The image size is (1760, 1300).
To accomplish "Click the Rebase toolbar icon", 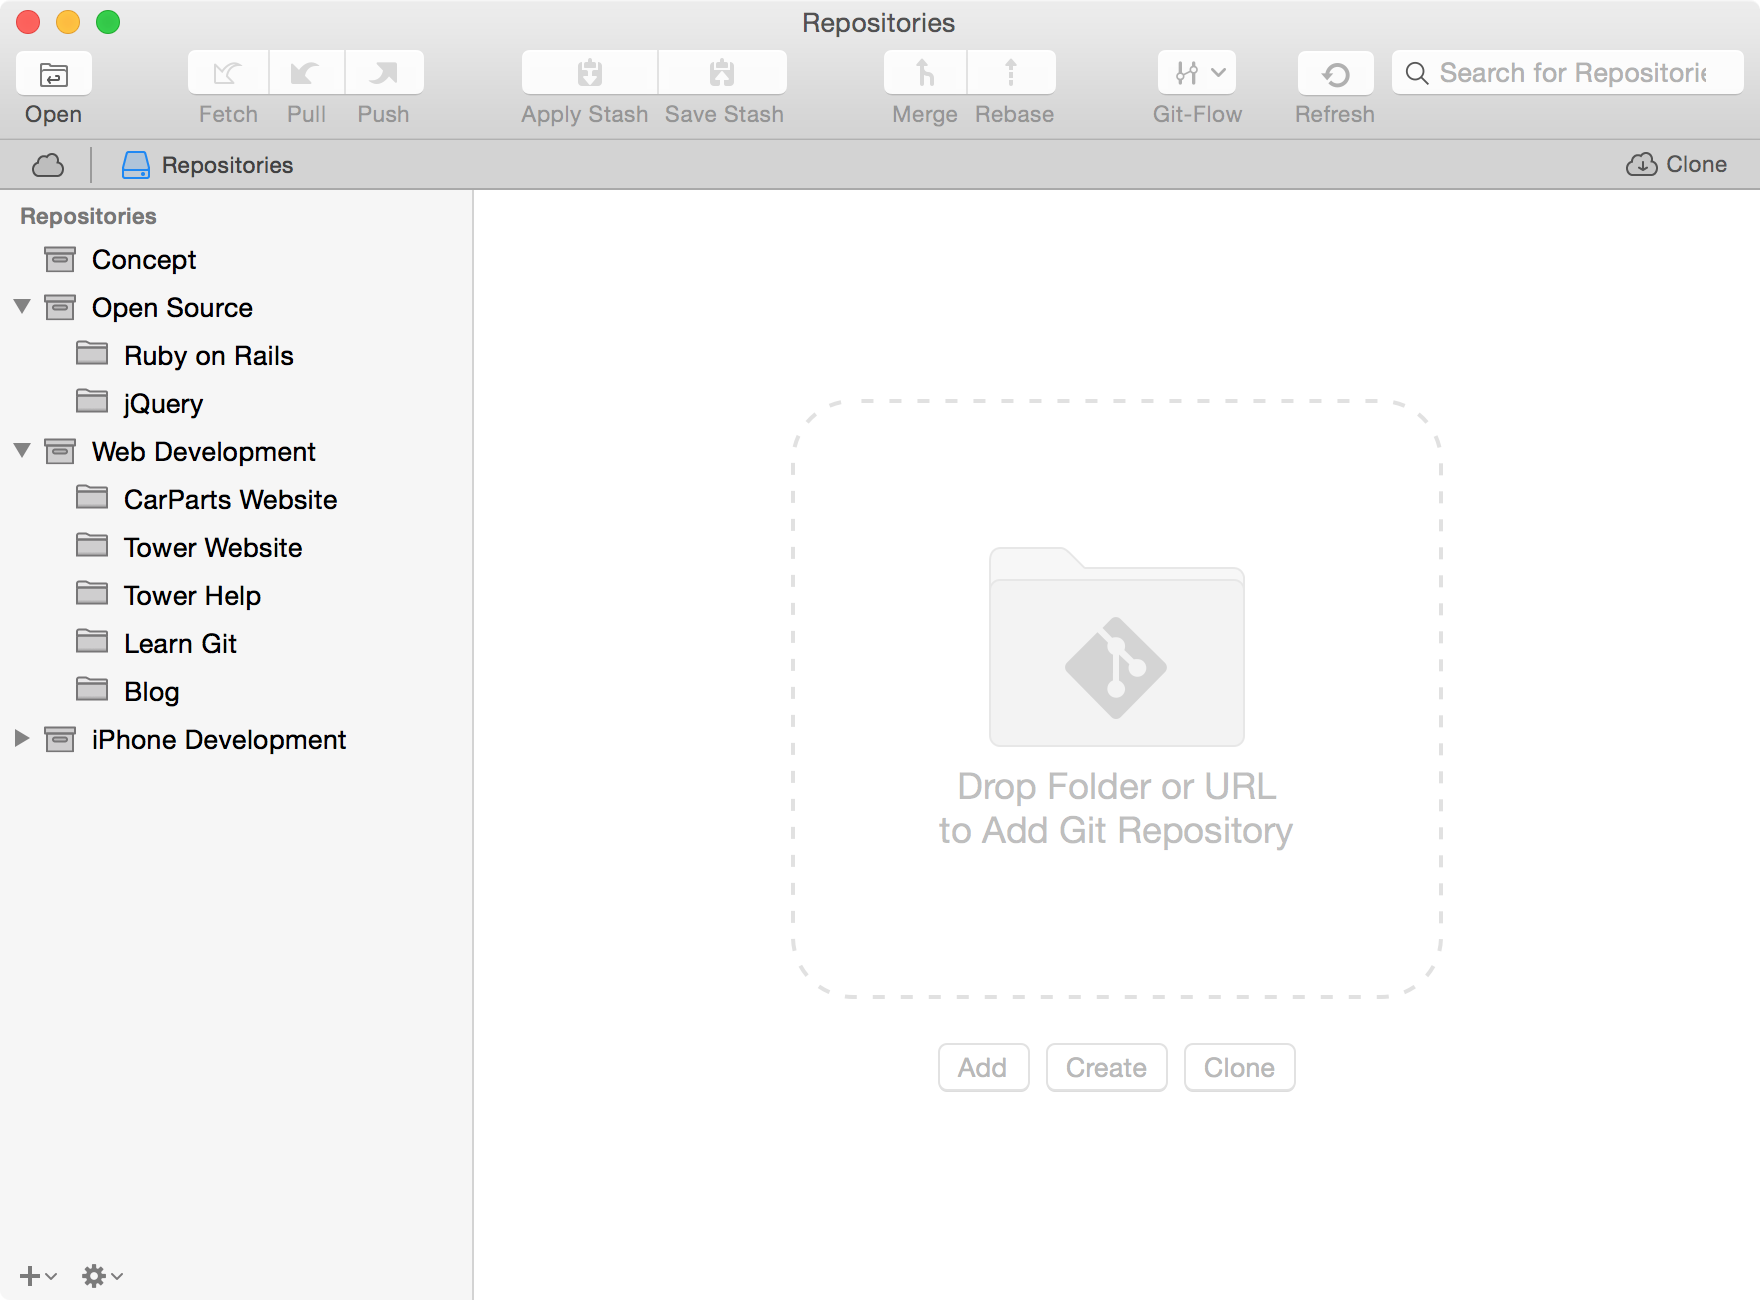I will coord(1011,73).
